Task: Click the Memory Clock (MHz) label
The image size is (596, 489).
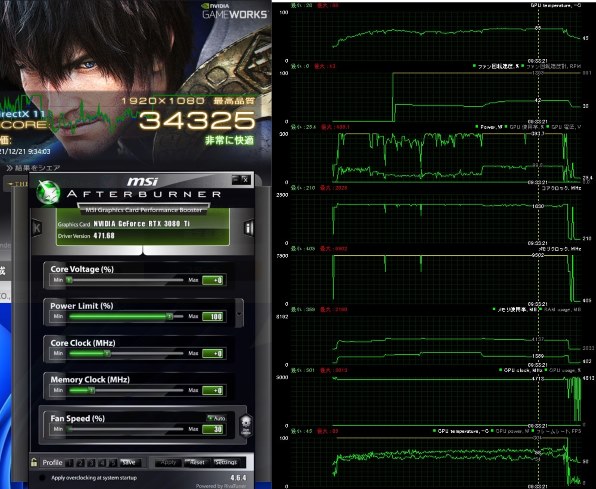Action: coord(90,379)
